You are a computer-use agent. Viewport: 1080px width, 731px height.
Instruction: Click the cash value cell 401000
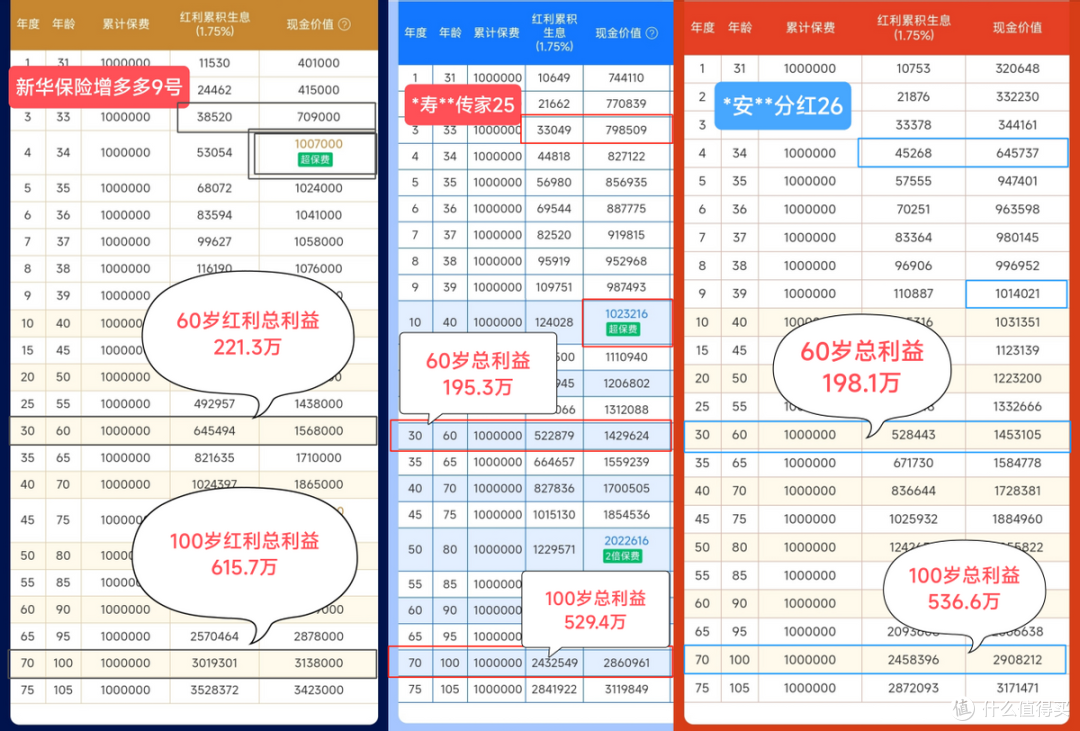[x=318, y=63]
